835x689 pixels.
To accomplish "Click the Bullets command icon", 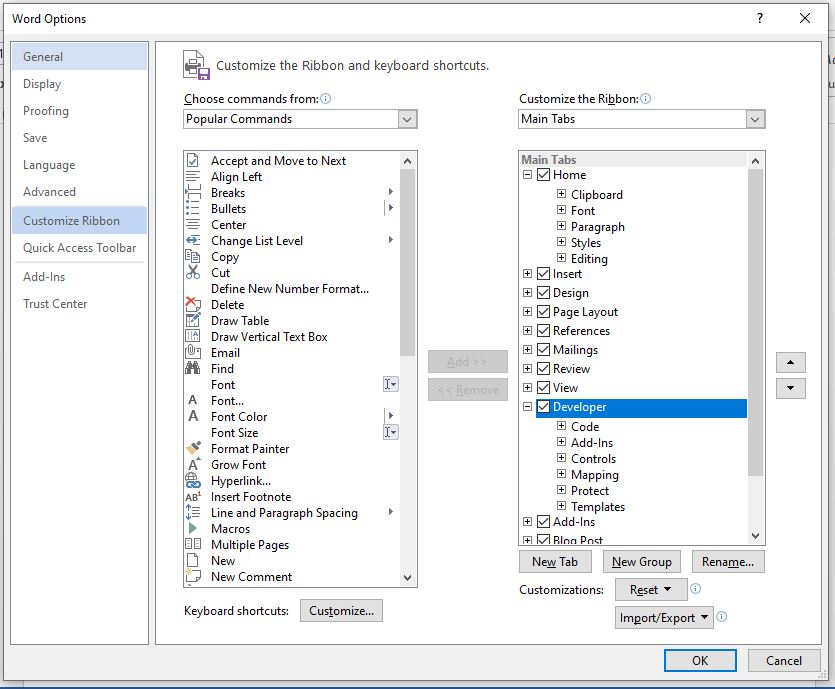I will [x=193, y=208].
